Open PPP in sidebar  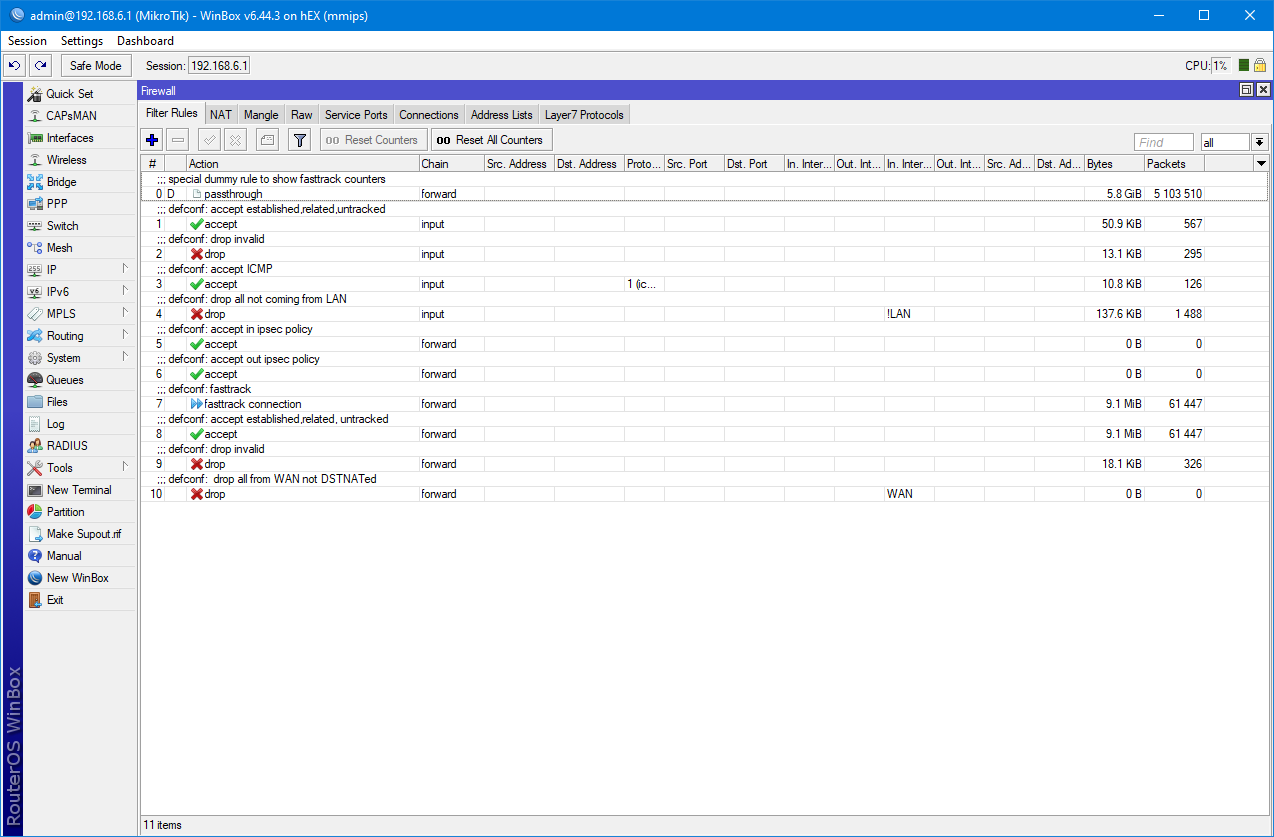79,204
